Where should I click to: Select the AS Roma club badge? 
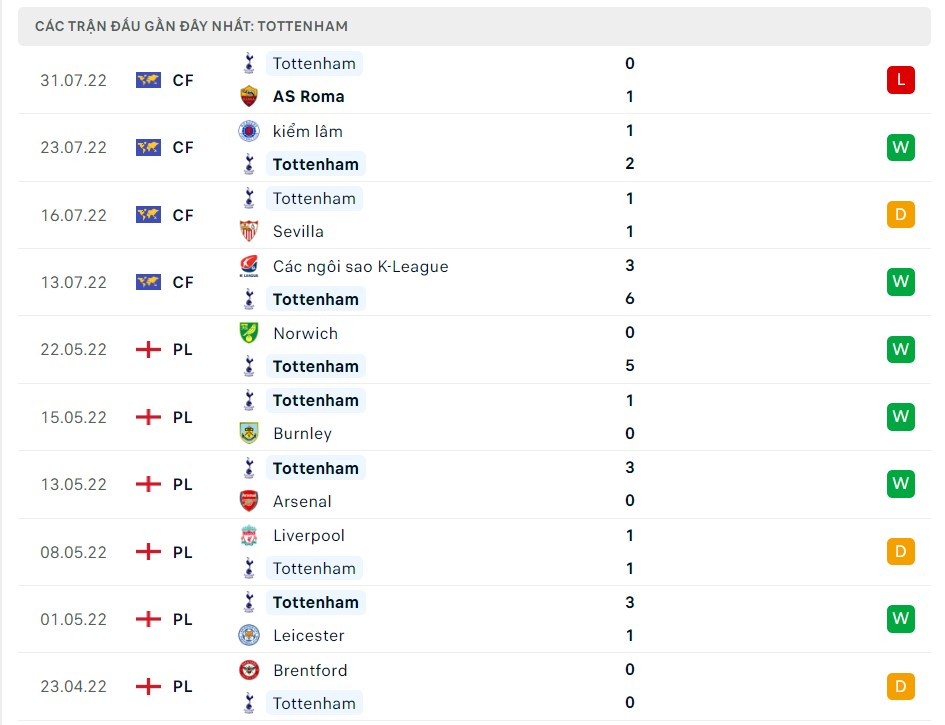click(250, 96)
